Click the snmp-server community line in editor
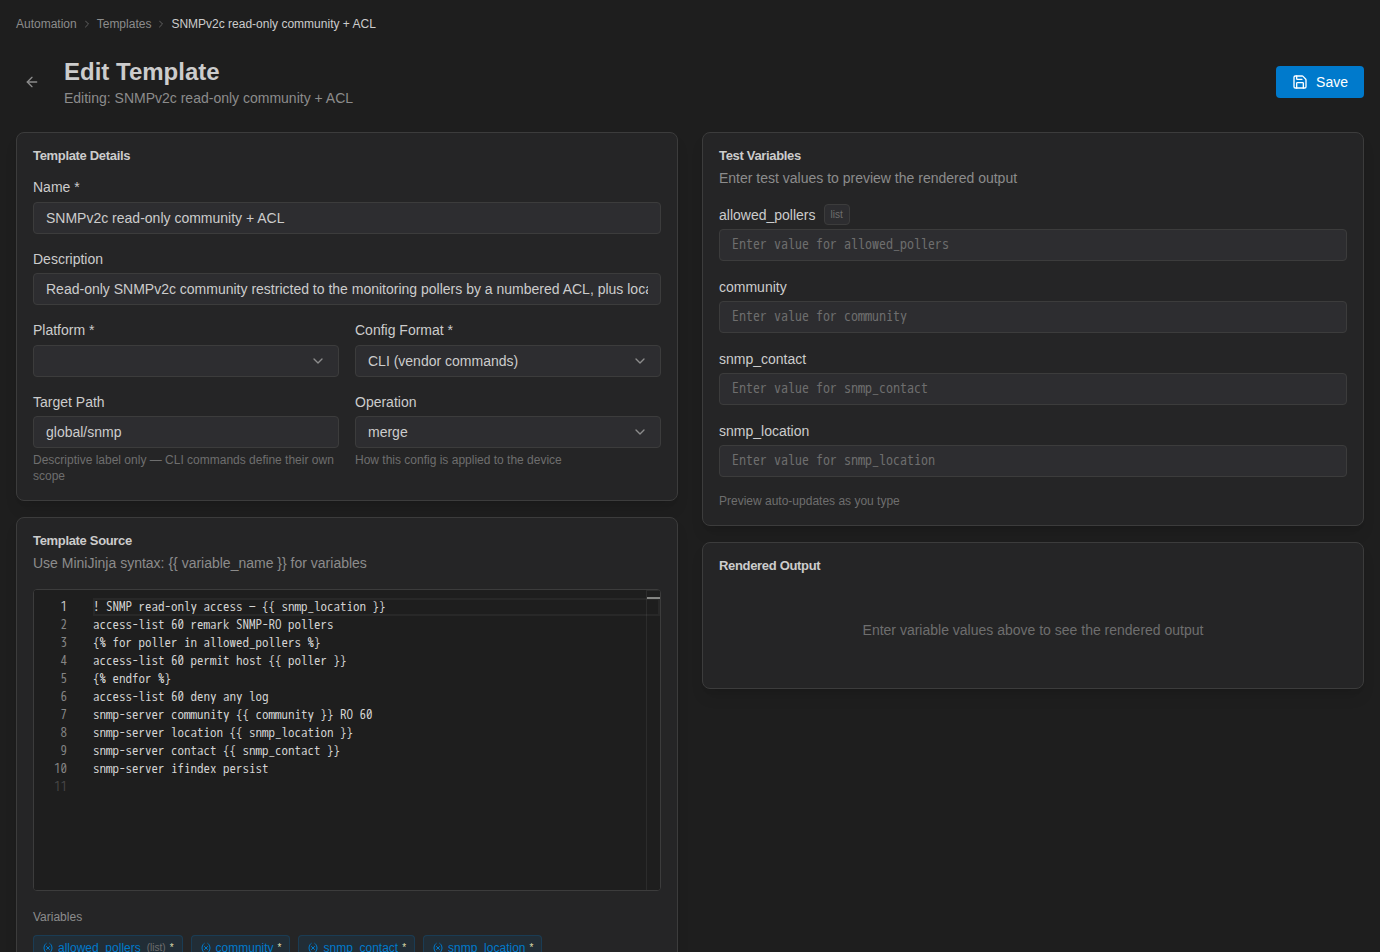Viewport: 1380px width, 952px height. pyautogui.click(x=233, y=715)
